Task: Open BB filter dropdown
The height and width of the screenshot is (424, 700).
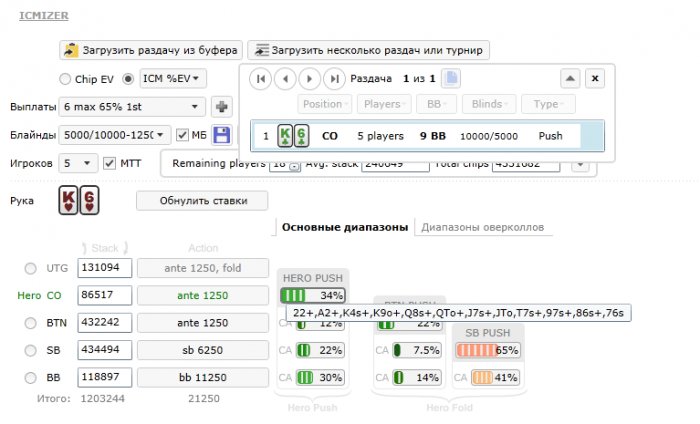Action: click(436, 104)
